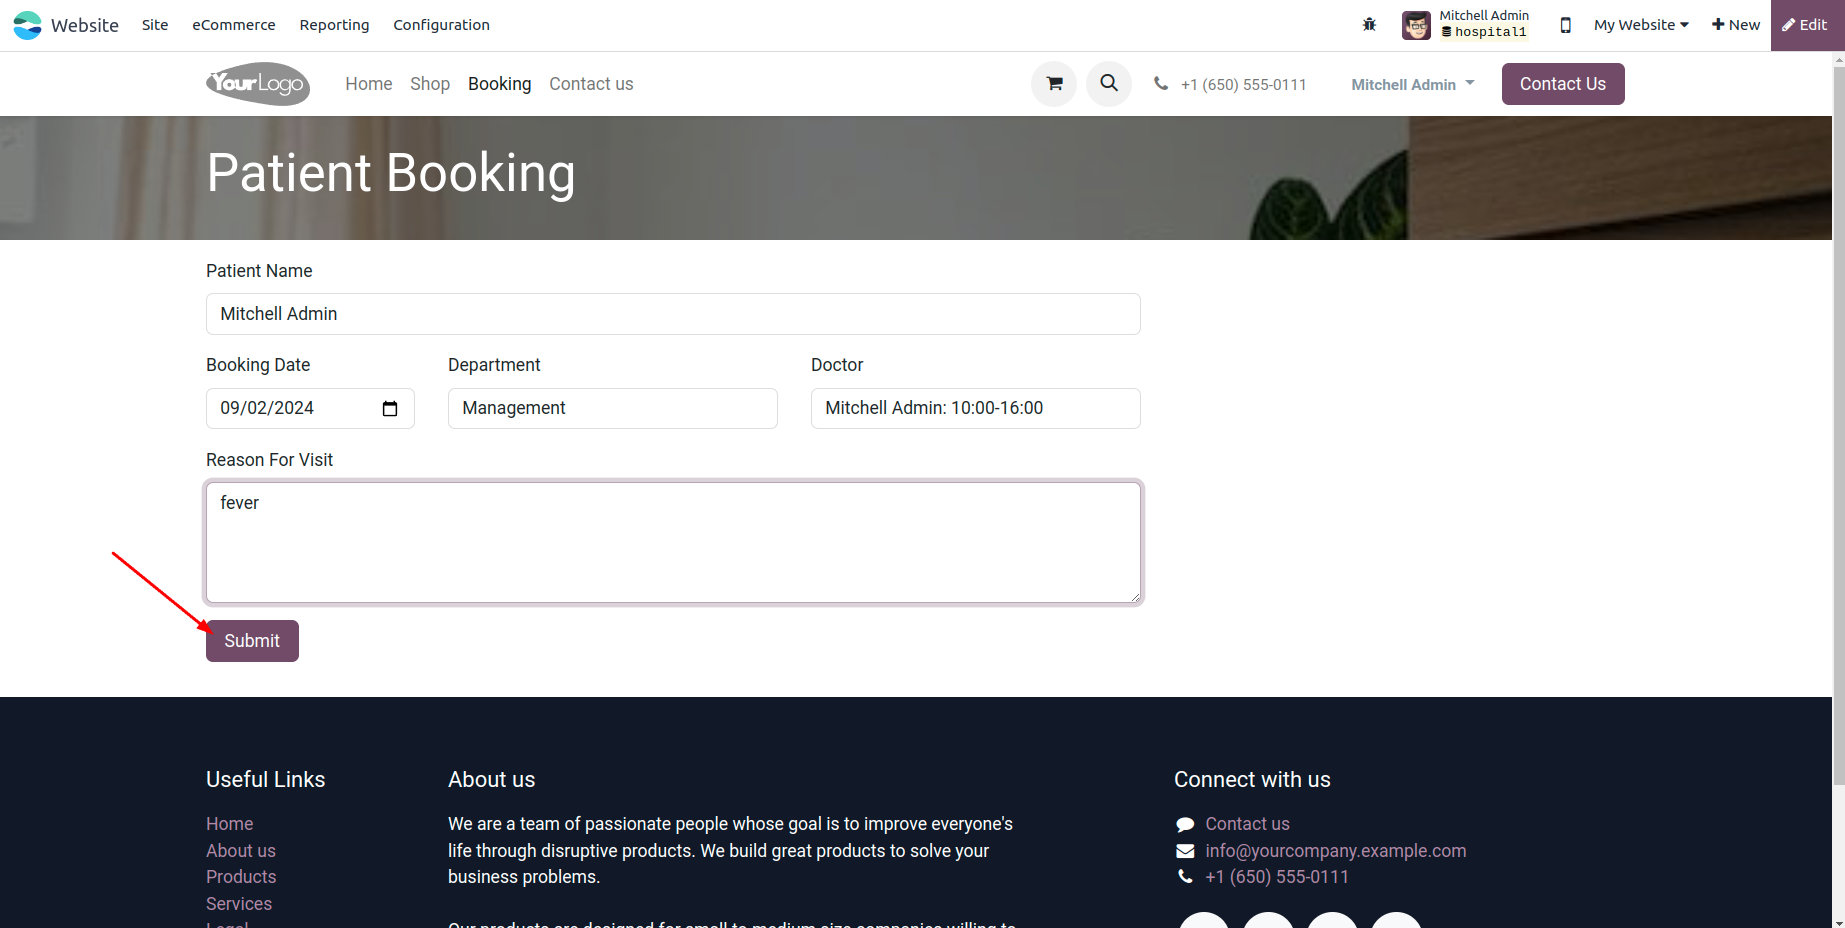1845x928 pixels.
Task: Open the Reporting menu
Action: pos(334,25)
